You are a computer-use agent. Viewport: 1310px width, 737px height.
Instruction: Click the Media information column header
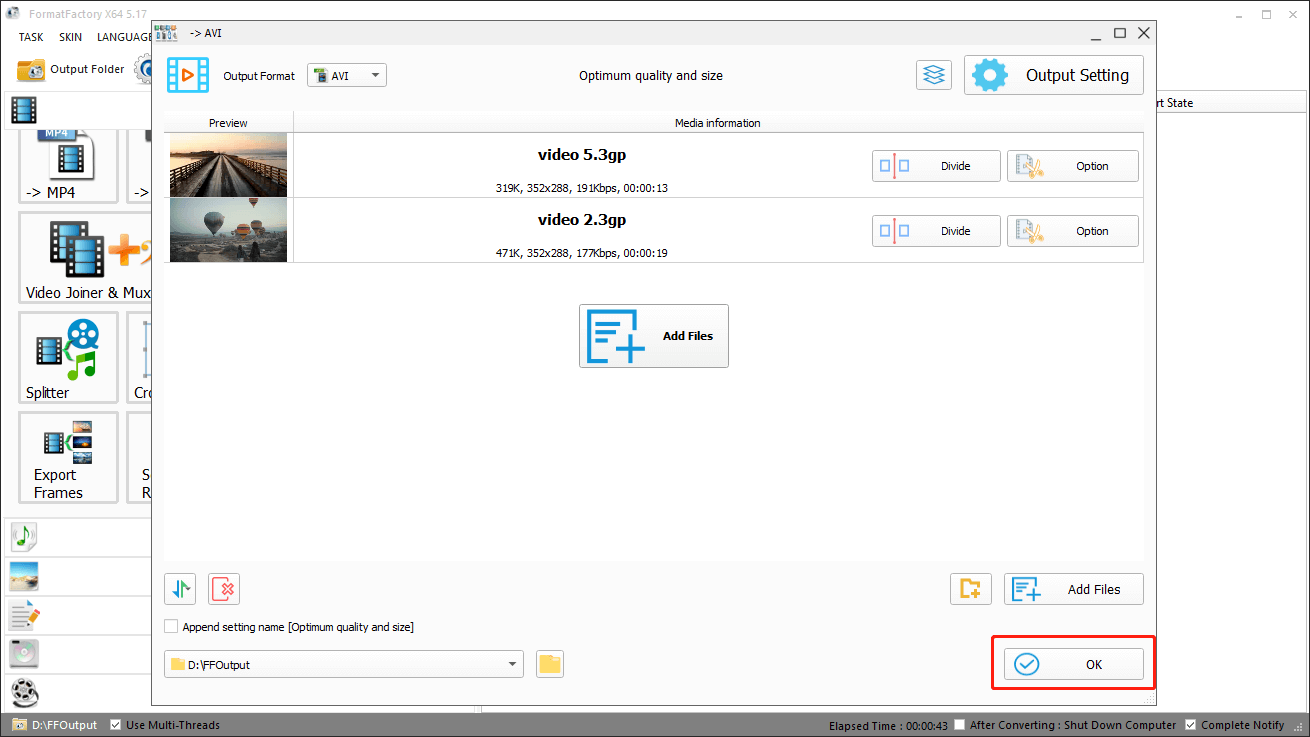[718, 123]
